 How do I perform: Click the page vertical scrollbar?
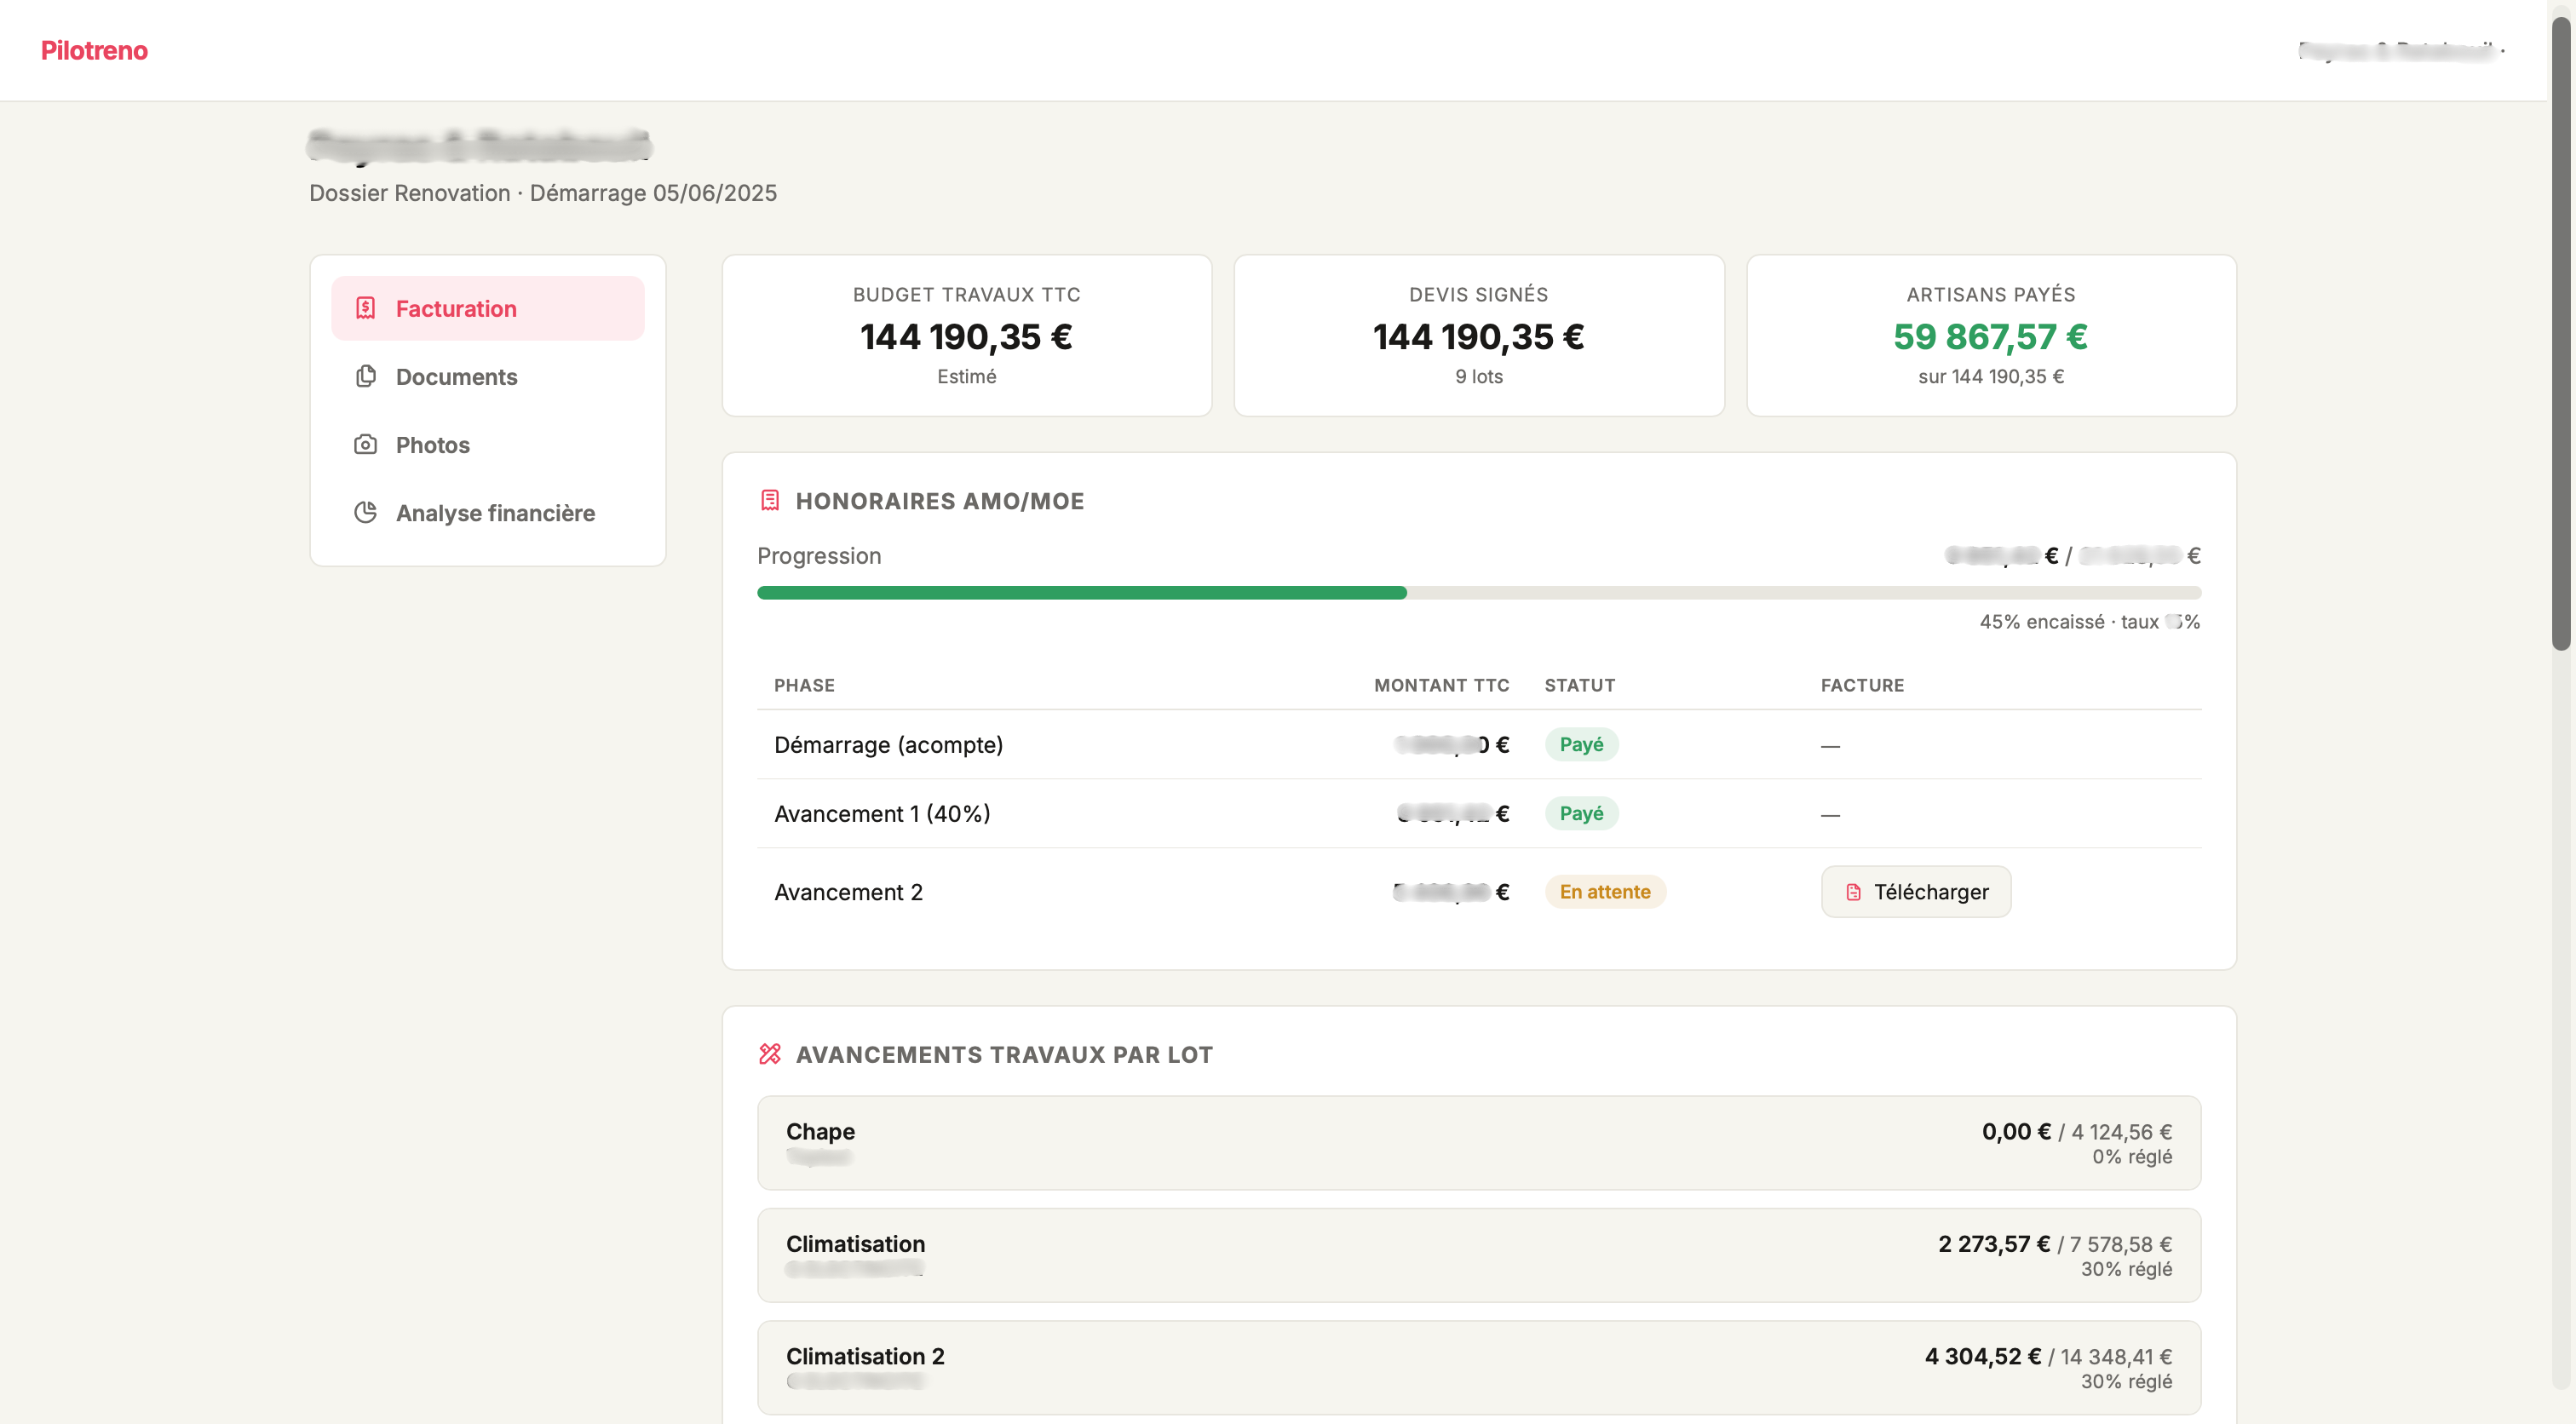[2560, 335]
